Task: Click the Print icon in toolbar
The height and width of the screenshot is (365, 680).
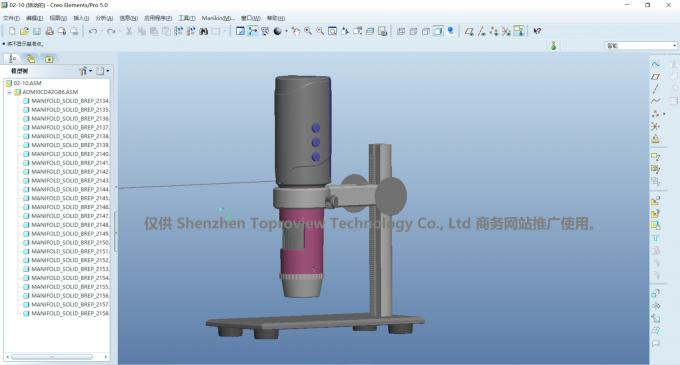Action: tap(49, 31)
